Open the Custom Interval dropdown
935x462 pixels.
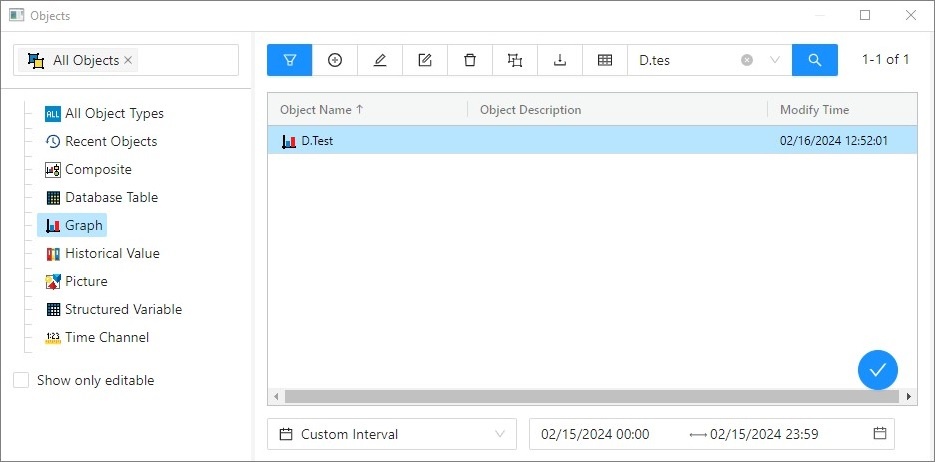[x=391, y=434]
